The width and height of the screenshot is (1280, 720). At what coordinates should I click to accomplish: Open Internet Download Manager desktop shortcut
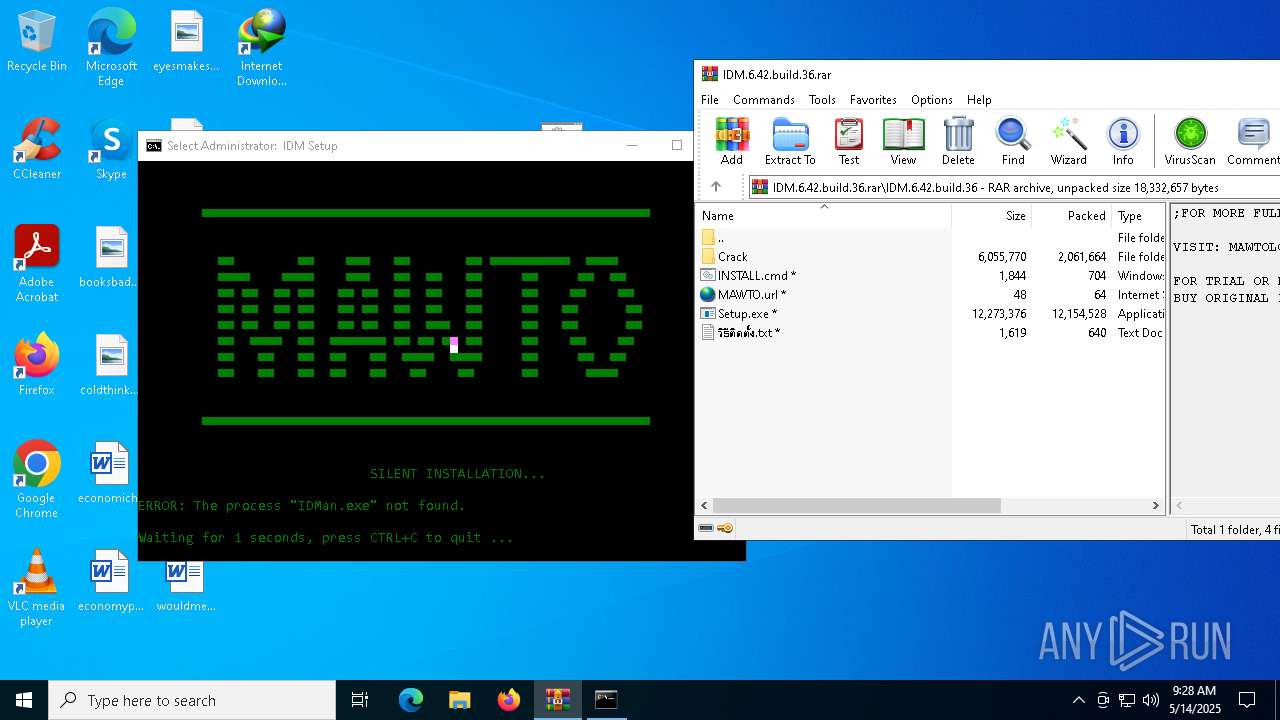262,48
